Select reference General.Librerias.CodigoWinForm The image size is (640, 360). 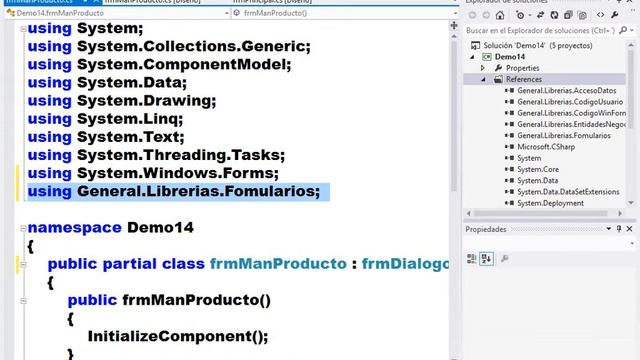pyautogui.click(x=571, y=113)
